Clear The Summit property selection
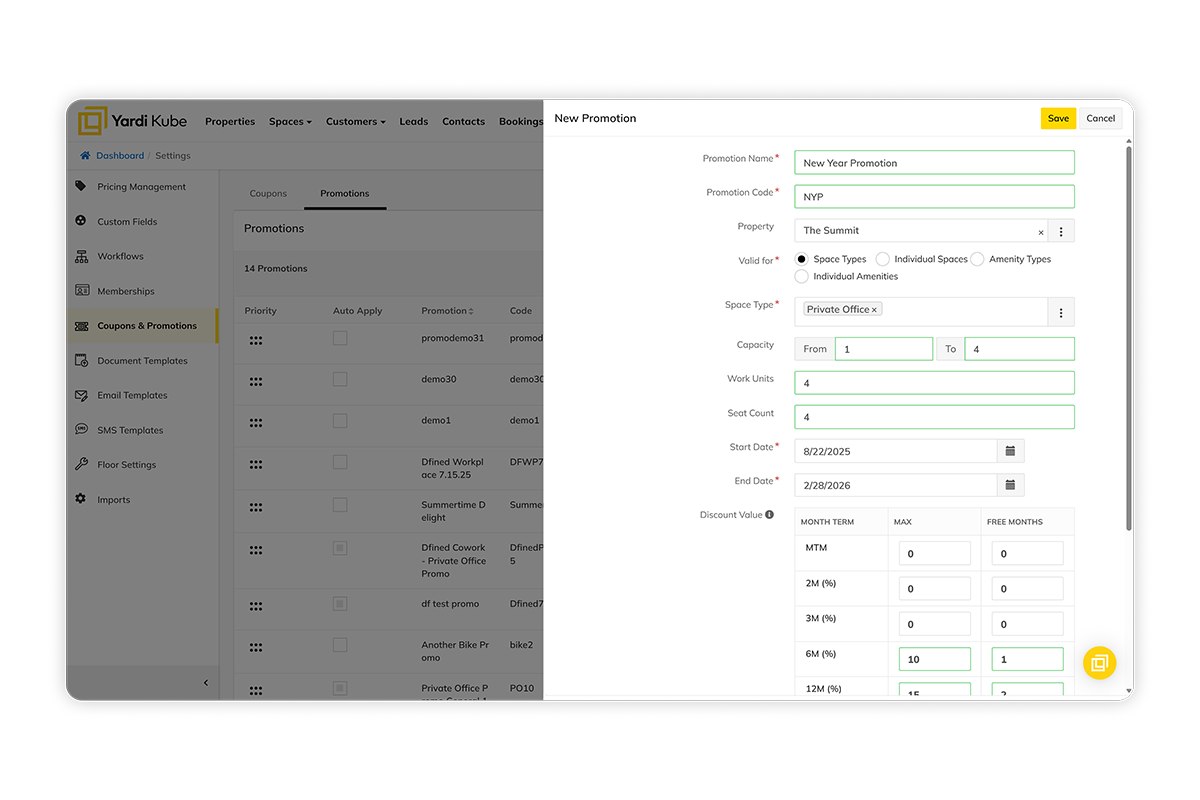1200x800 pixels. click(1040, 232)
